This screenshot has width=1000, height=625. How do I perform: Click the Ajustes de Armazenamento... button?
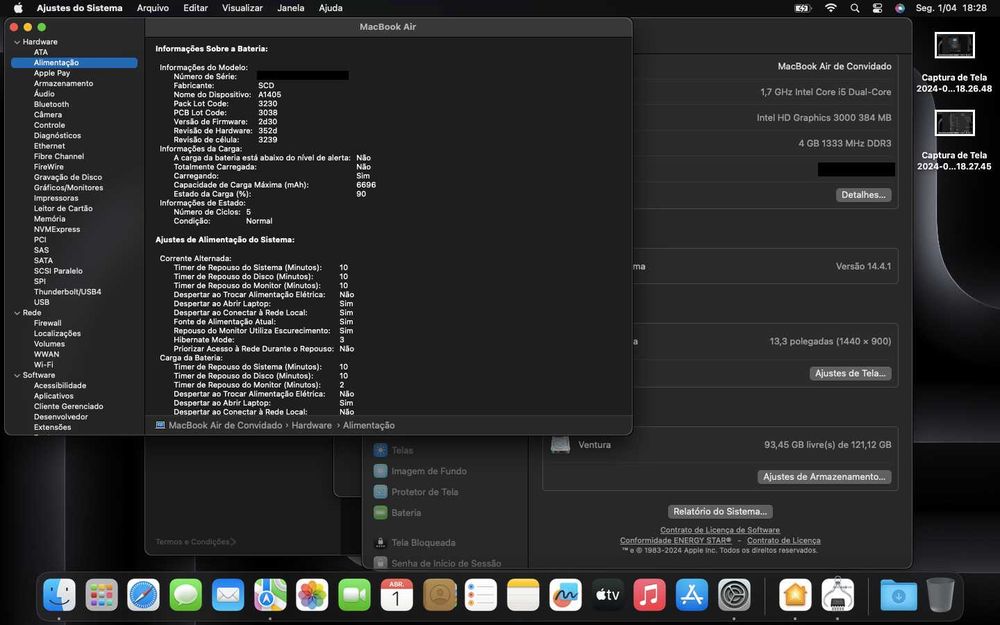[x=824, y=477]
